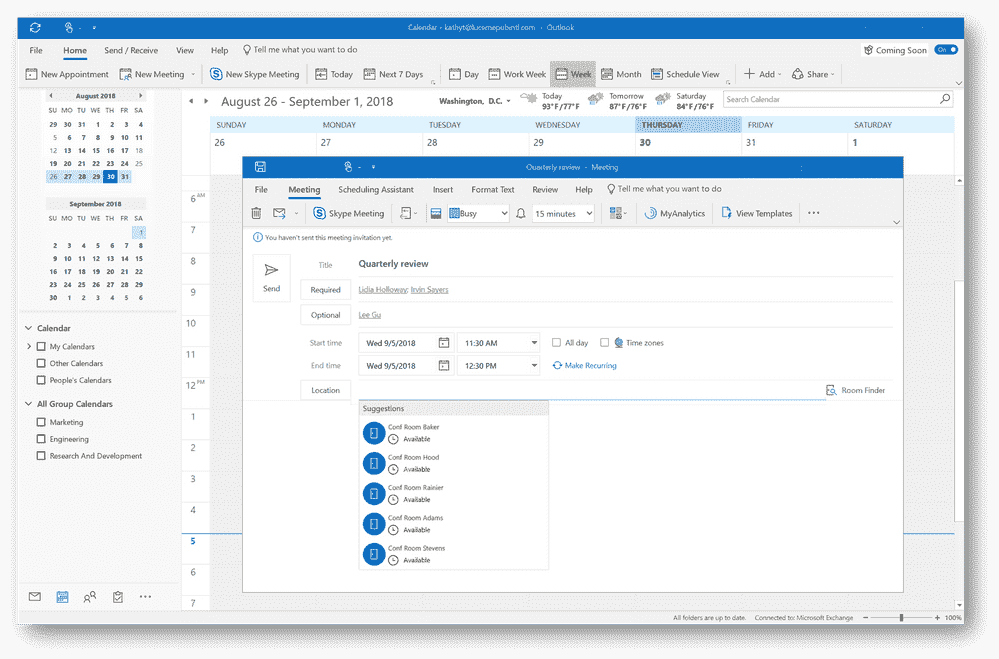Send the meeting invitation
This screenshot has height=659, width=999.
point(271,278)
